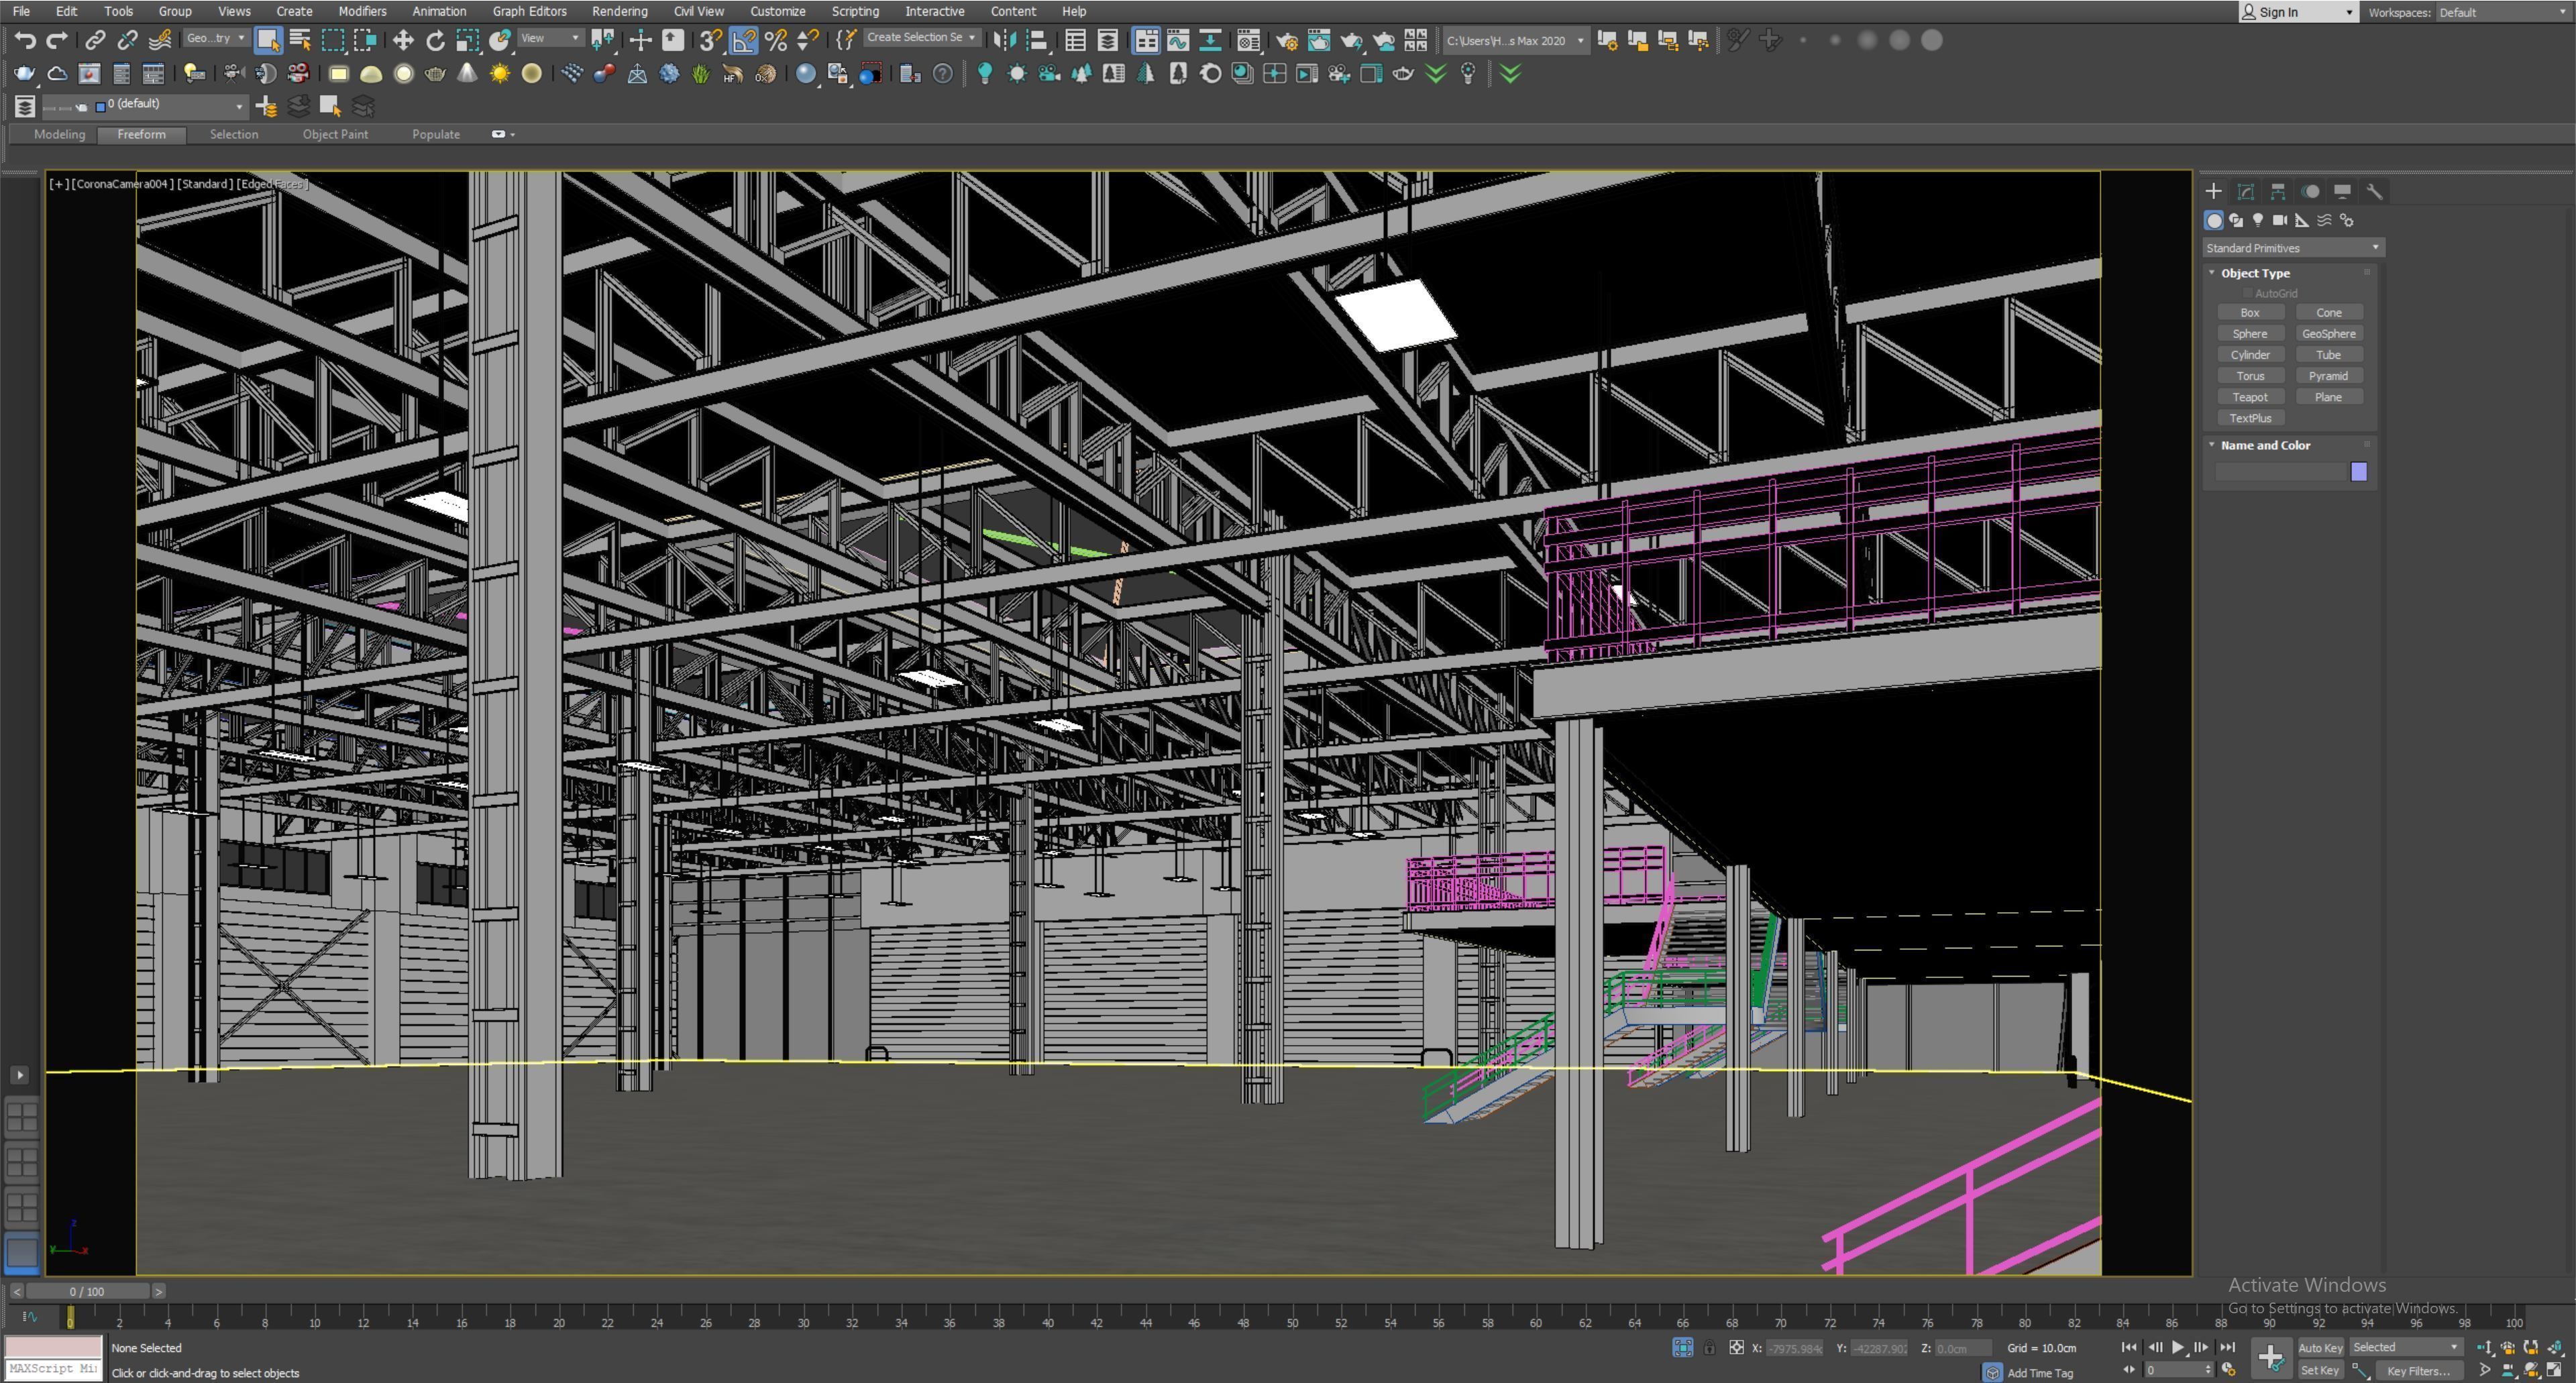
Task: Select the Geometry category icon
Action: point(2214,221)
